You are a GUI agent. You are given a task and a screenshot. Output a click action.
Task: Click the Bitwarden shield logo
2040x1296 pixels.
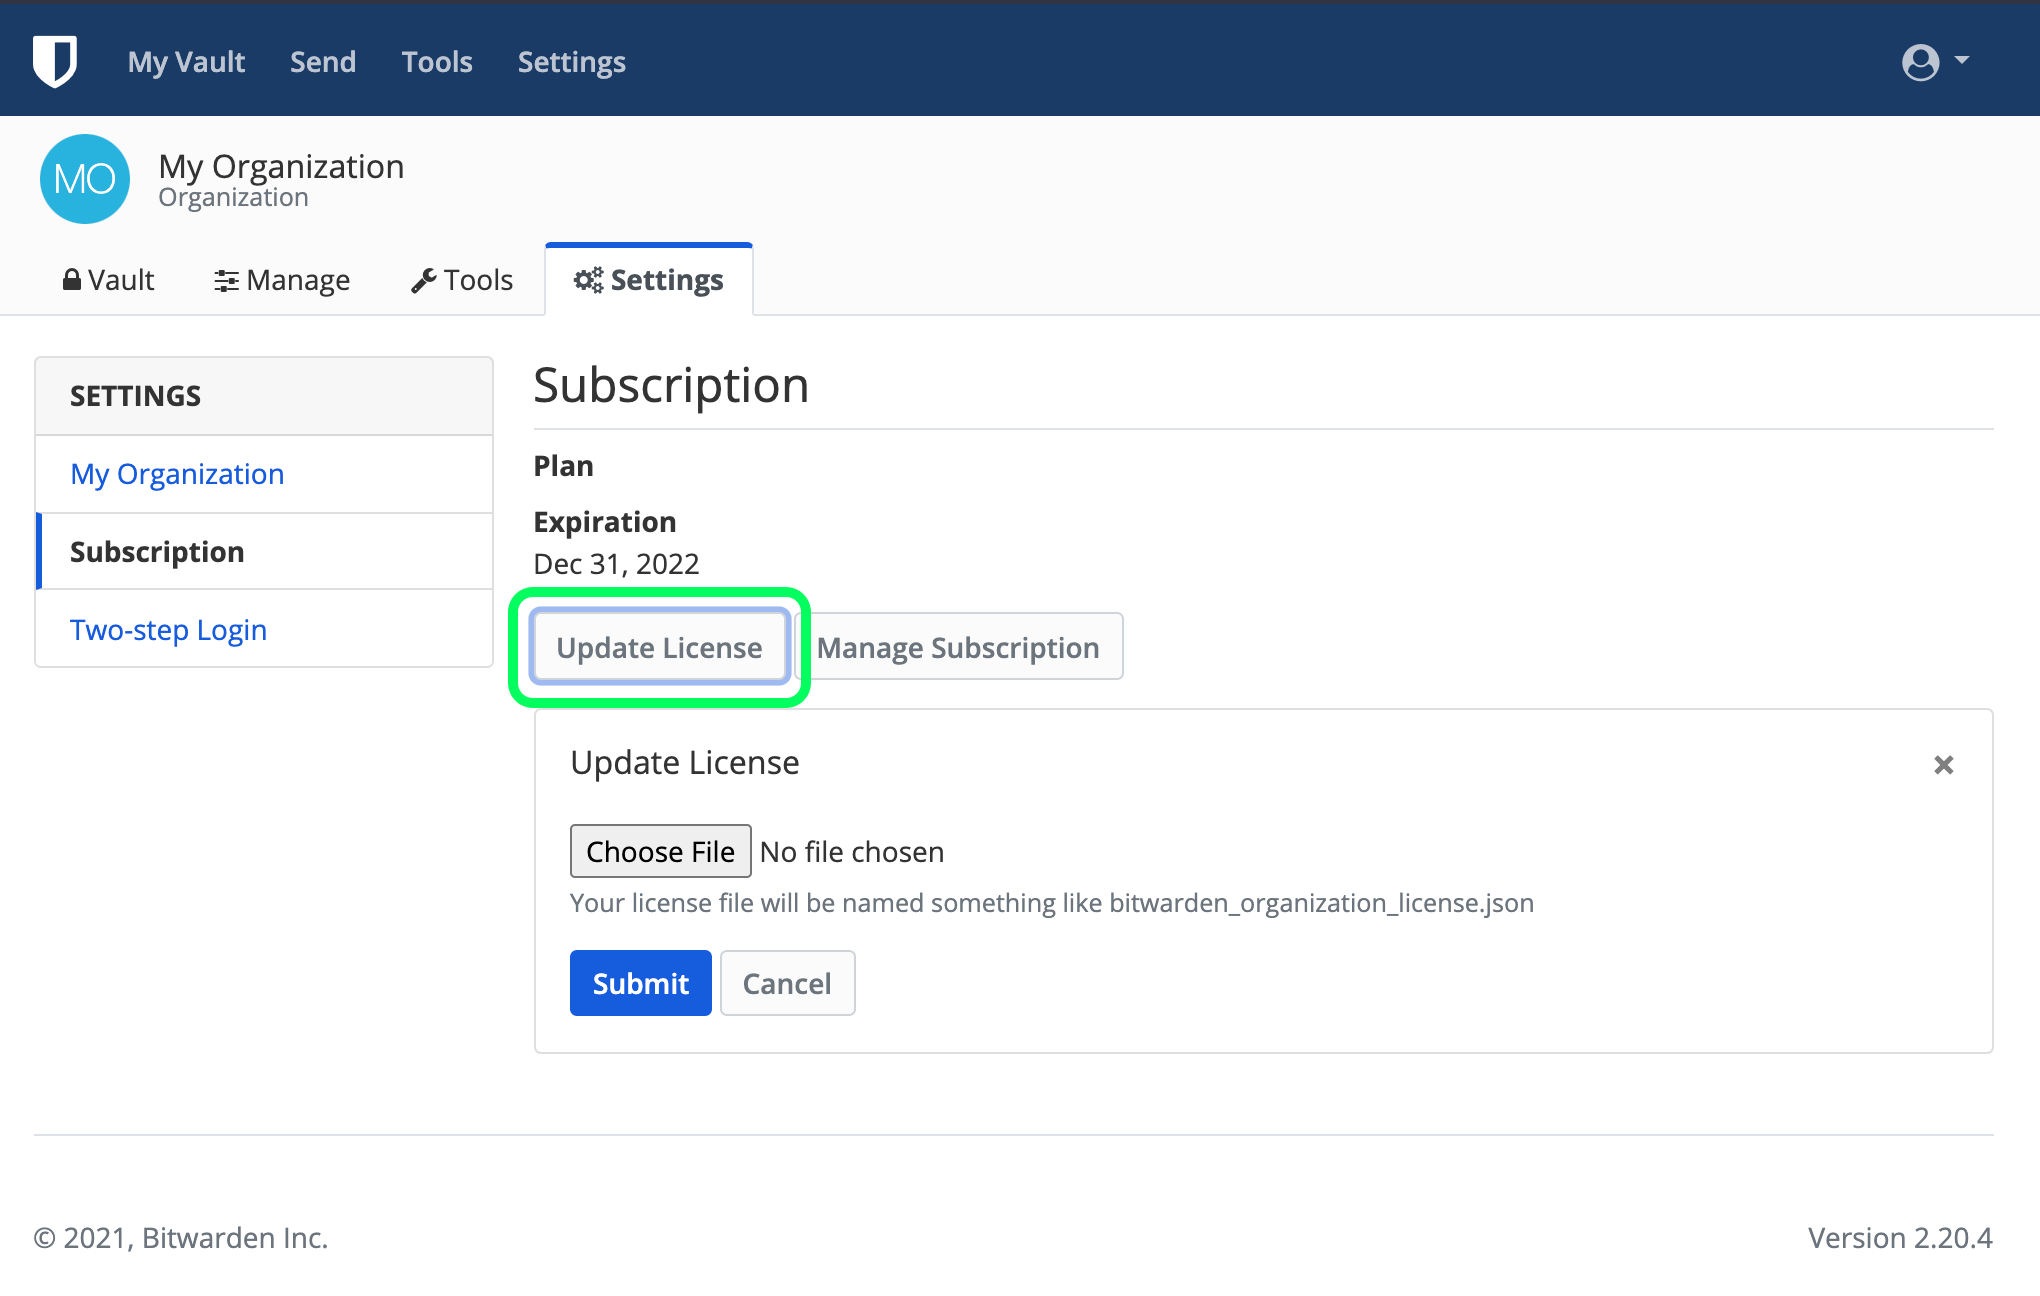[x=55, y=61]
